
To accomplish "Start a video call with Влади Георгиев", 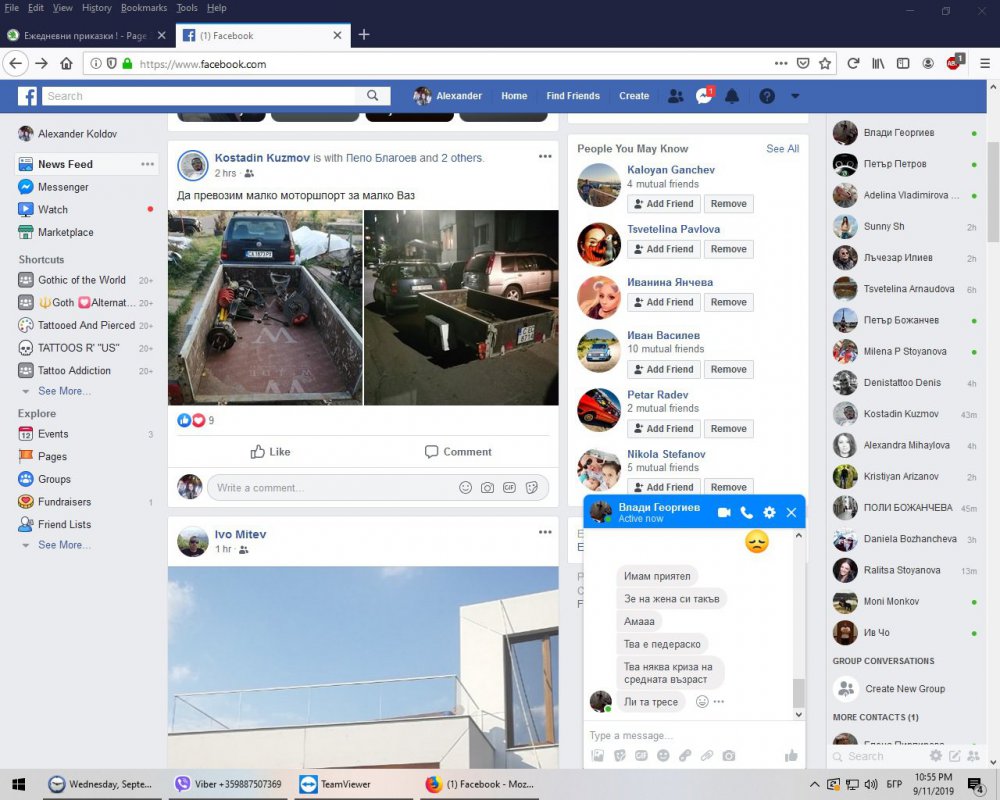I will click(x=724, y=513).
